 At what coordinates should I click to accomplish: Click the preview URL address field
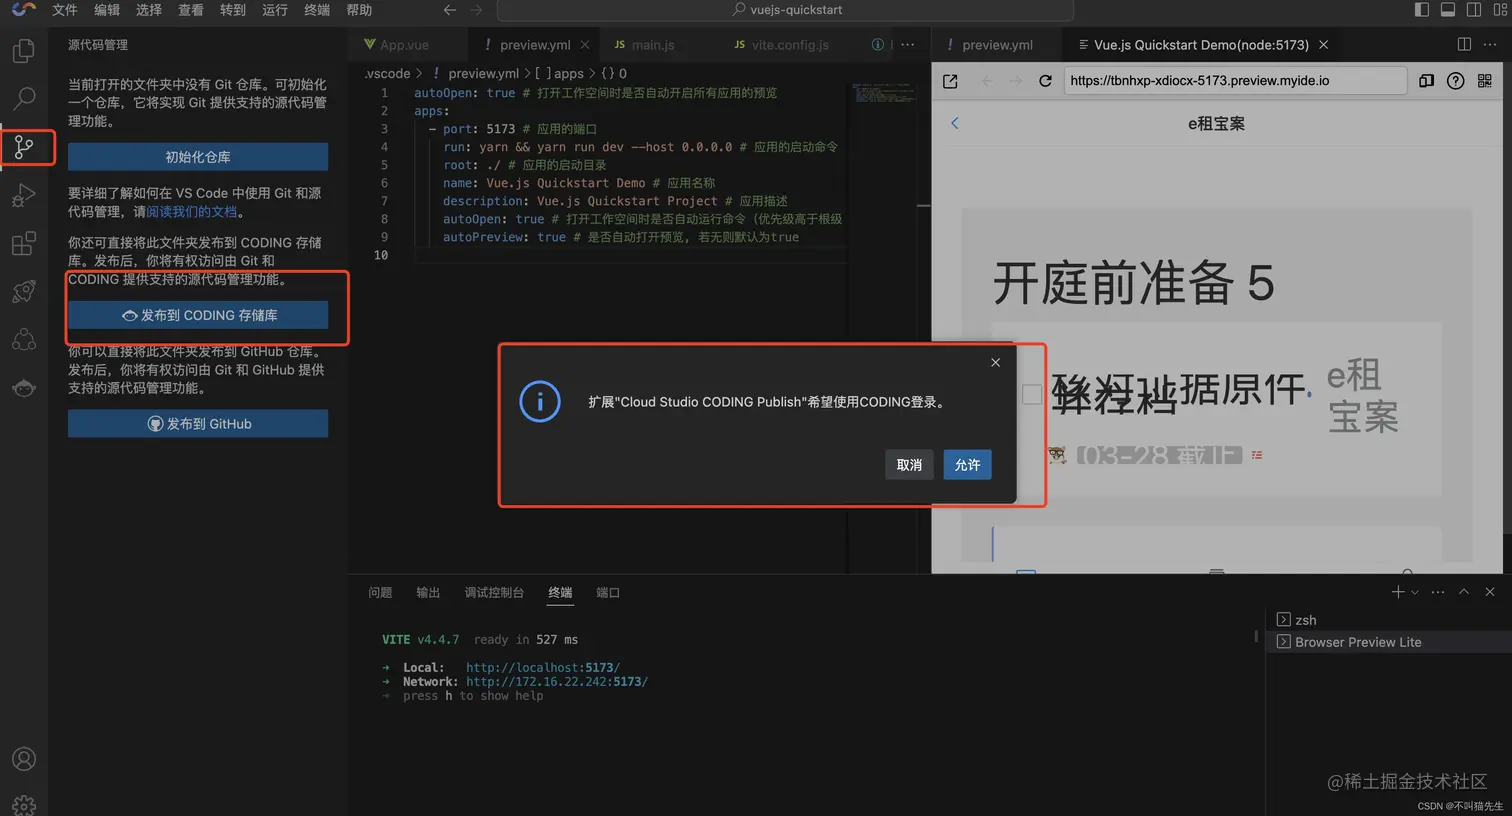1235,81
